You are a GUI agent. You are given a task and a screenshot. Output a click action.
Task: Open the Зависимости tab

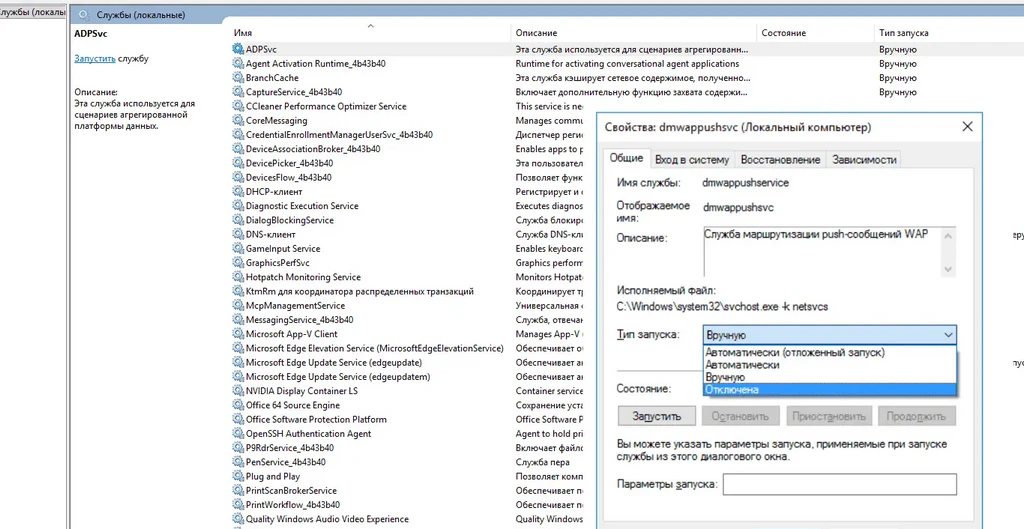(x=864, y=160)
